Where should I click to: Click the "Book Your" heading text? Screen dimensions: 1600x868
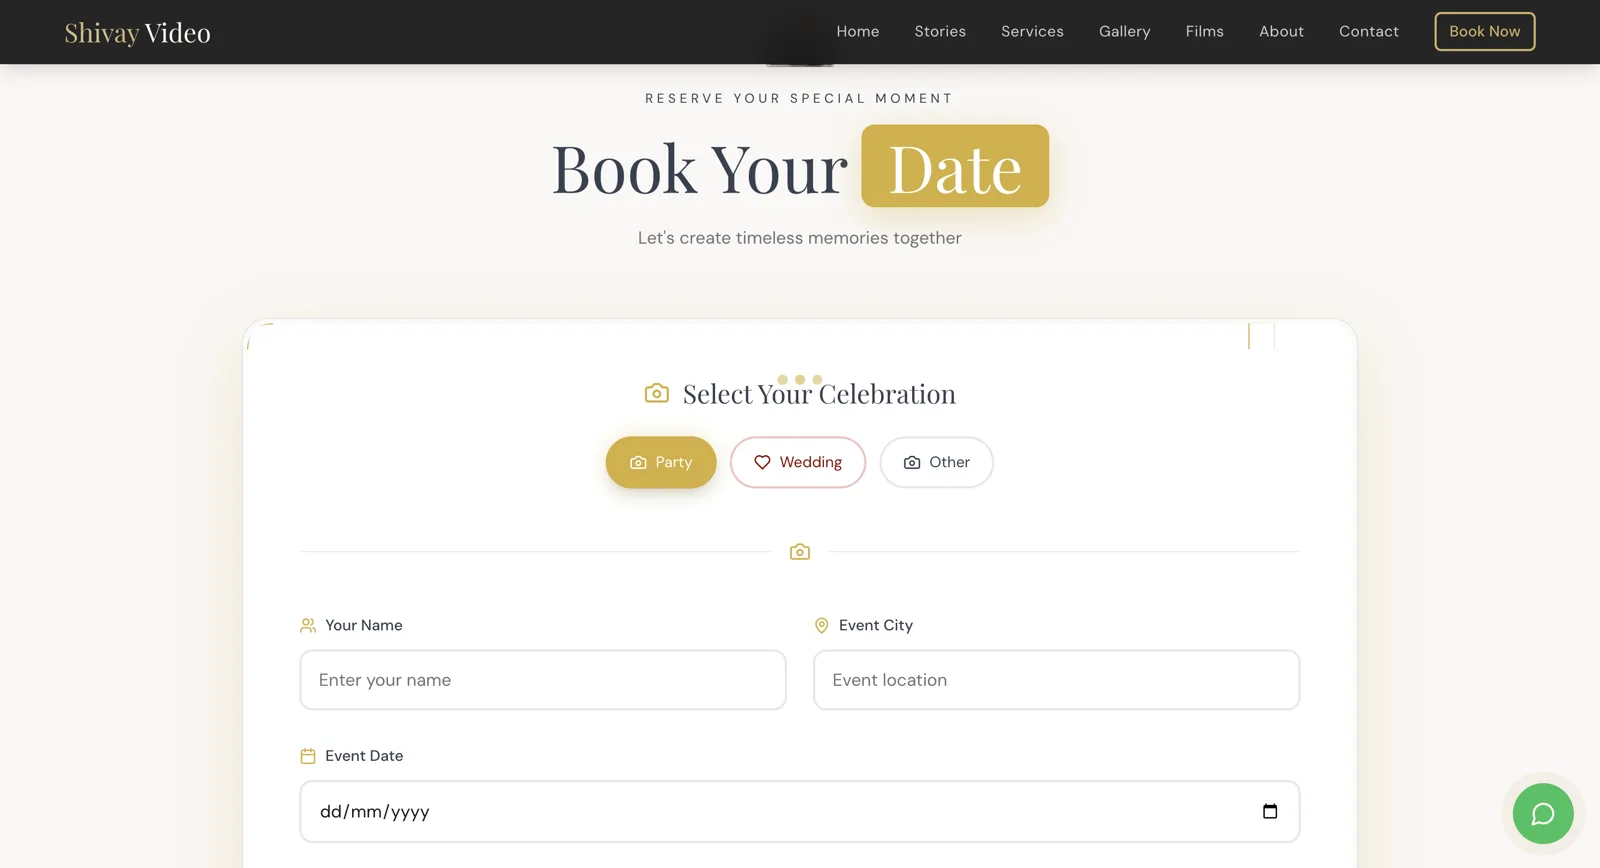(x=700, y=168)
